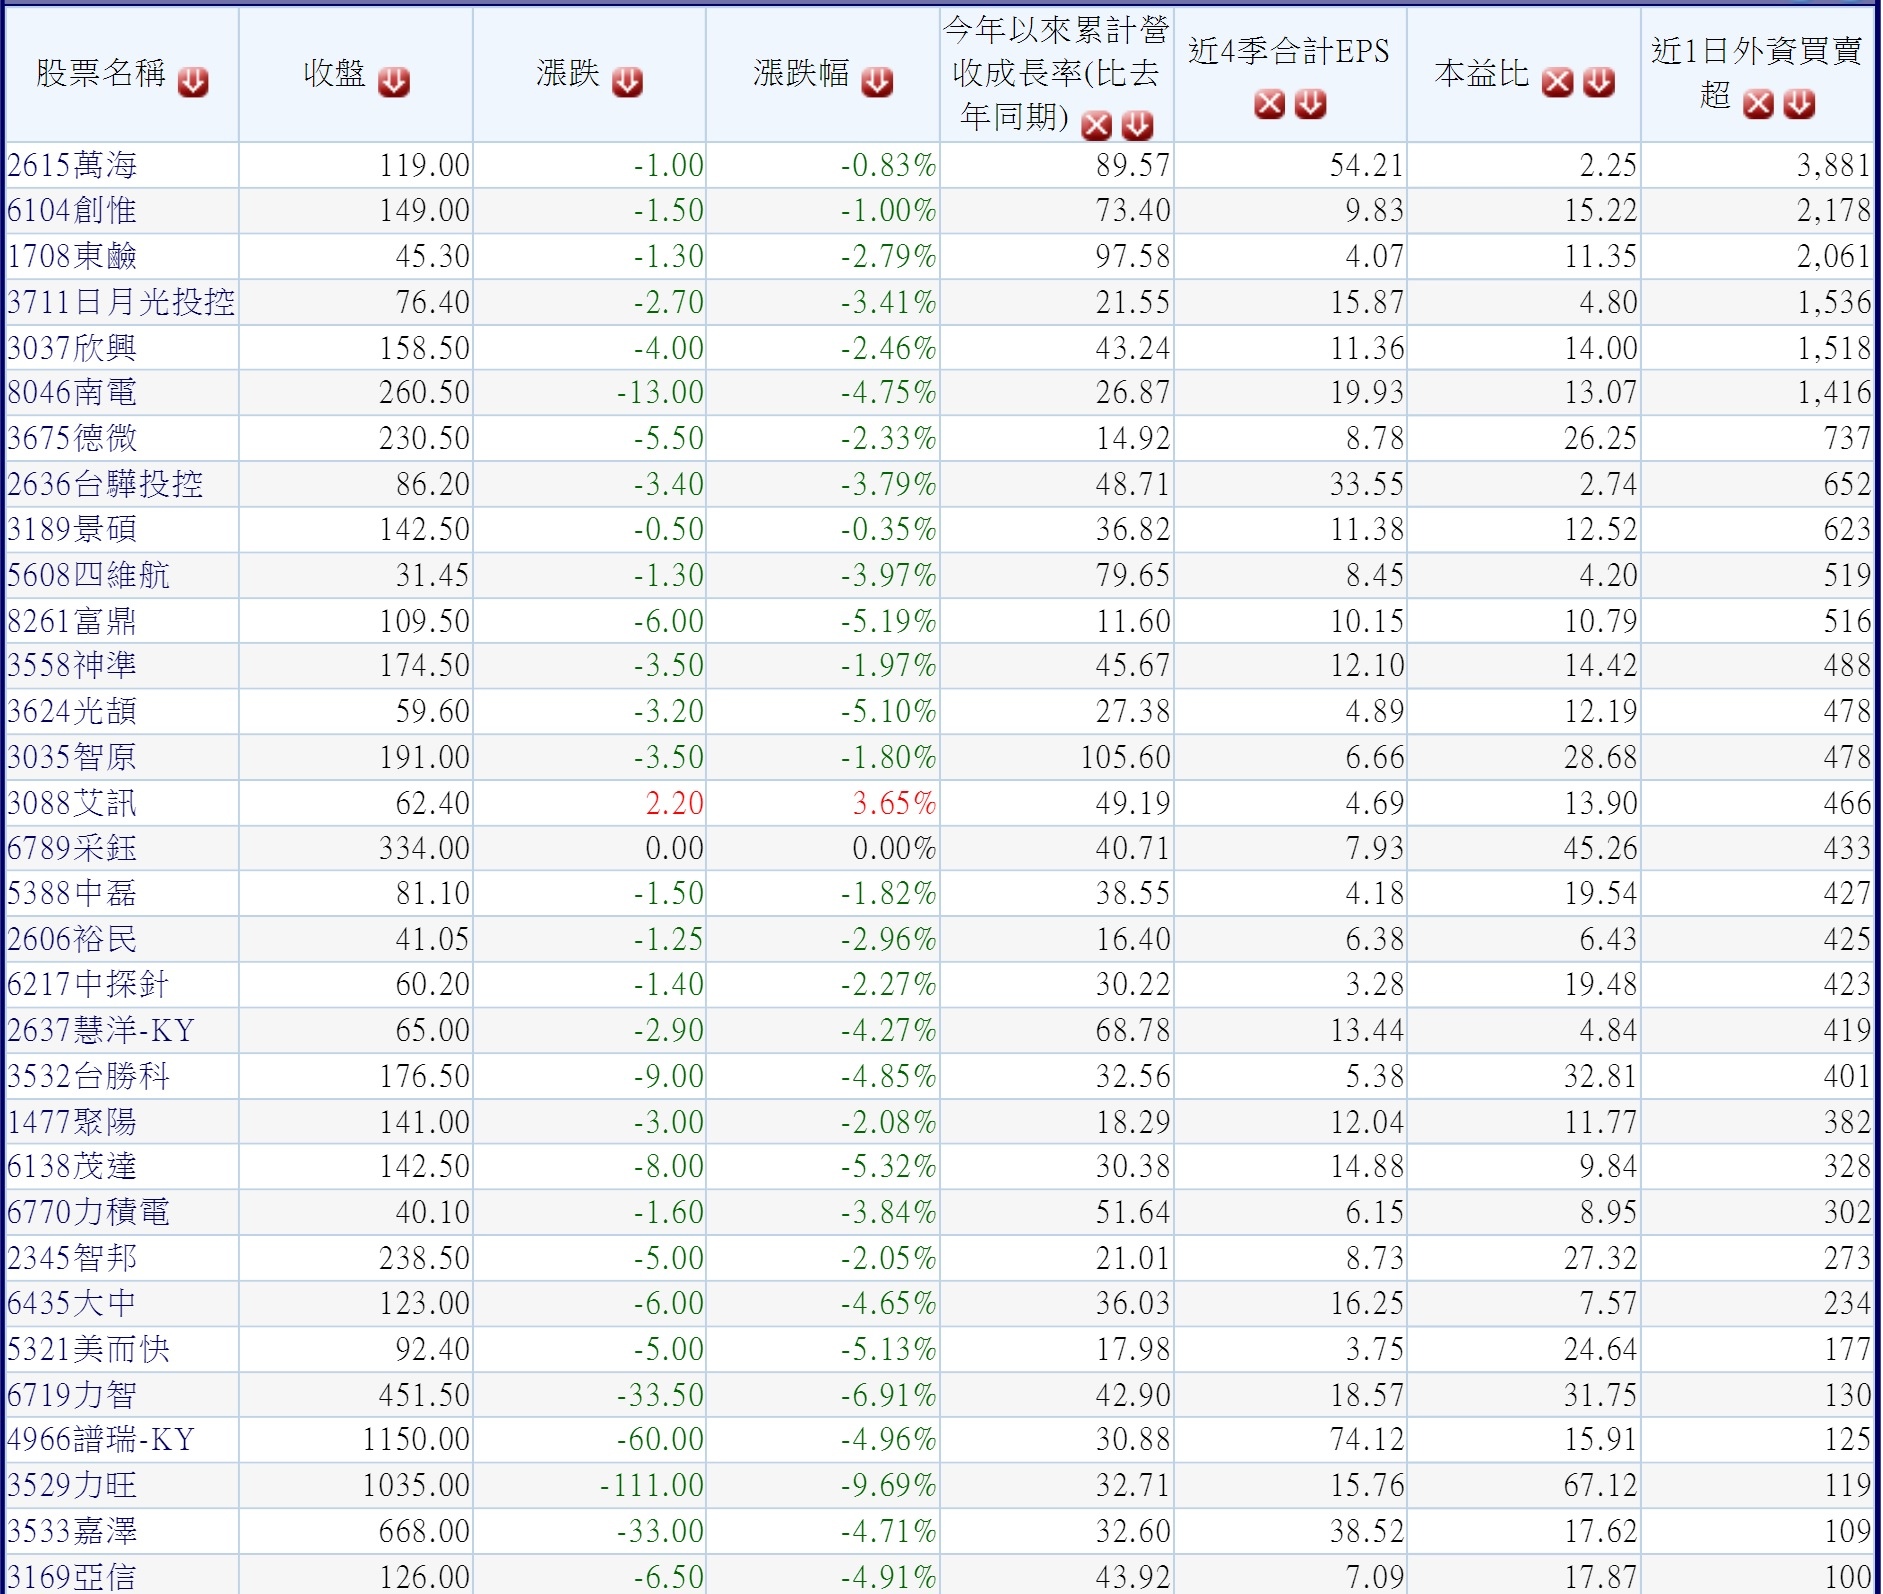
Task: Click 力旺's -9.69% change value
Action: pyautogui.click(x=888, y=1485)
